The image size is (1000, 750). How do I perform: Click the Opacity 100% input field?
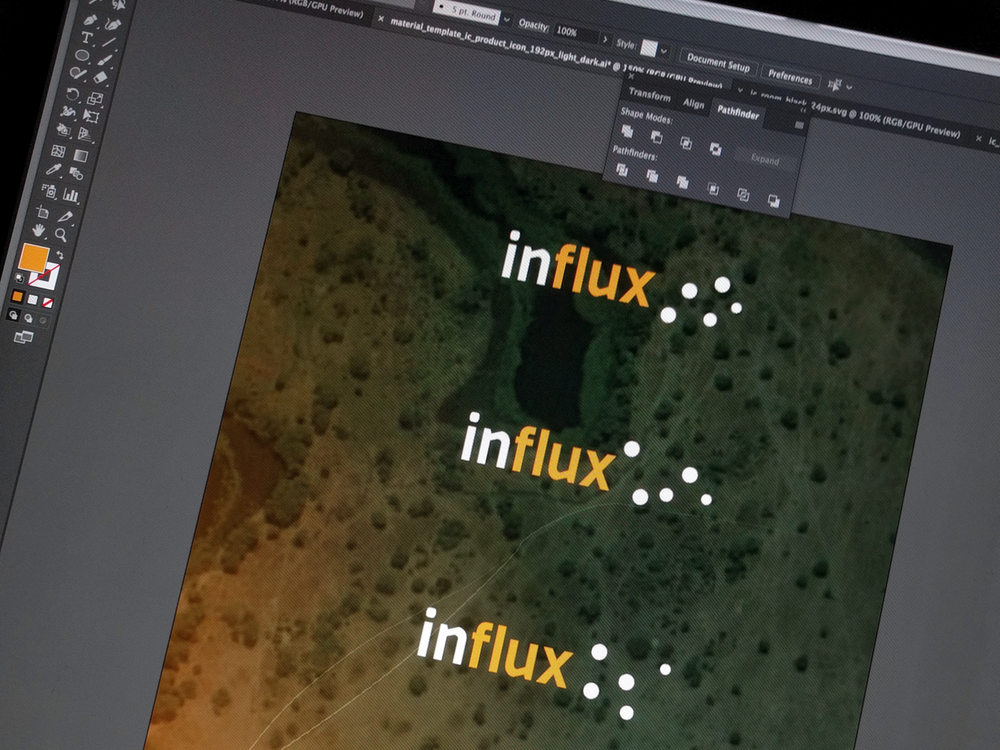tap(575, 33)
